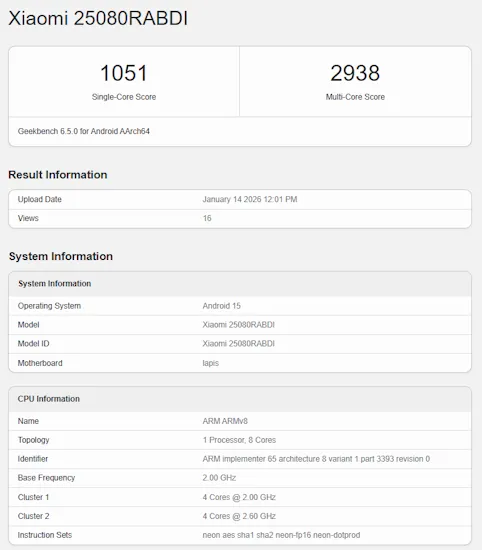The height and width of the screenshot is (550, 482).
Task: Click the Cluster 1 label
Action: tap(33, 497)
